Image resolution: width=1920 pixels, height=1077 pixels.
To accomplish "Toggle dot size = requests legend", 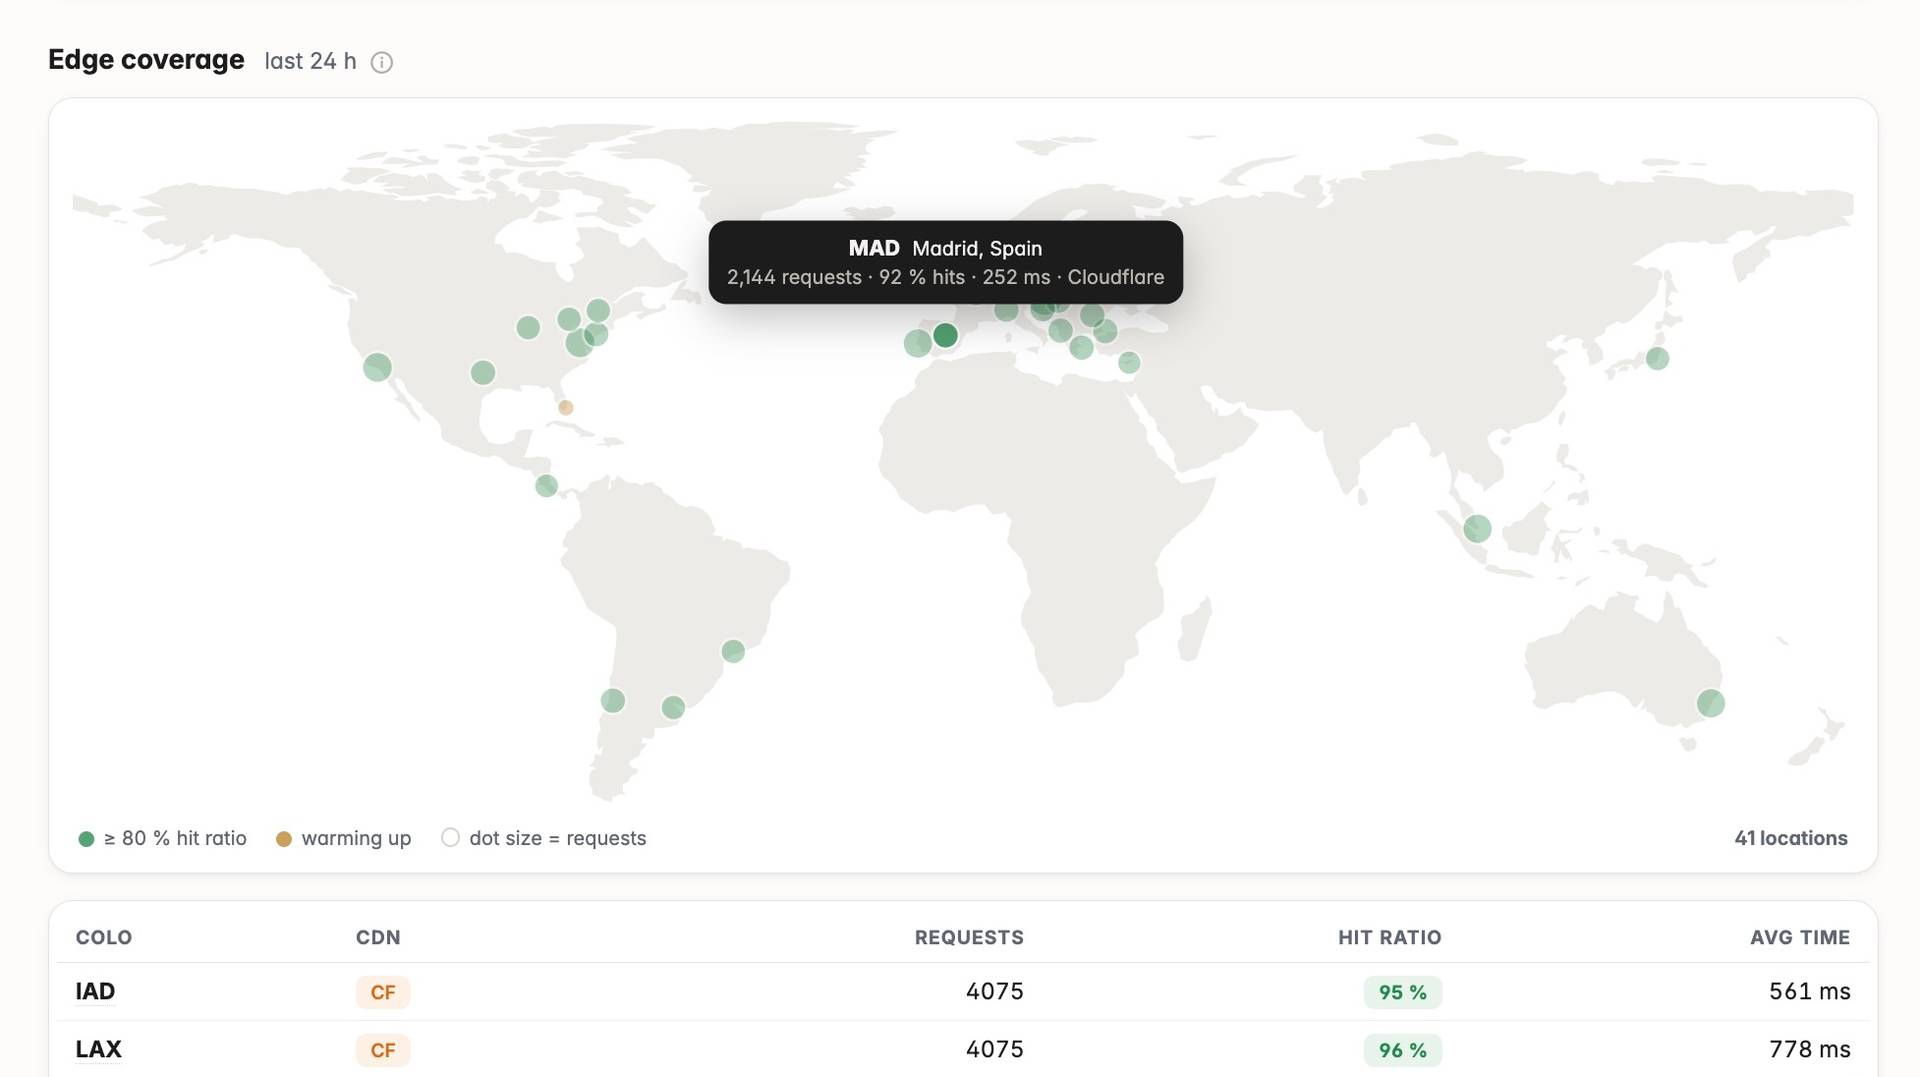I will [544, 838].
